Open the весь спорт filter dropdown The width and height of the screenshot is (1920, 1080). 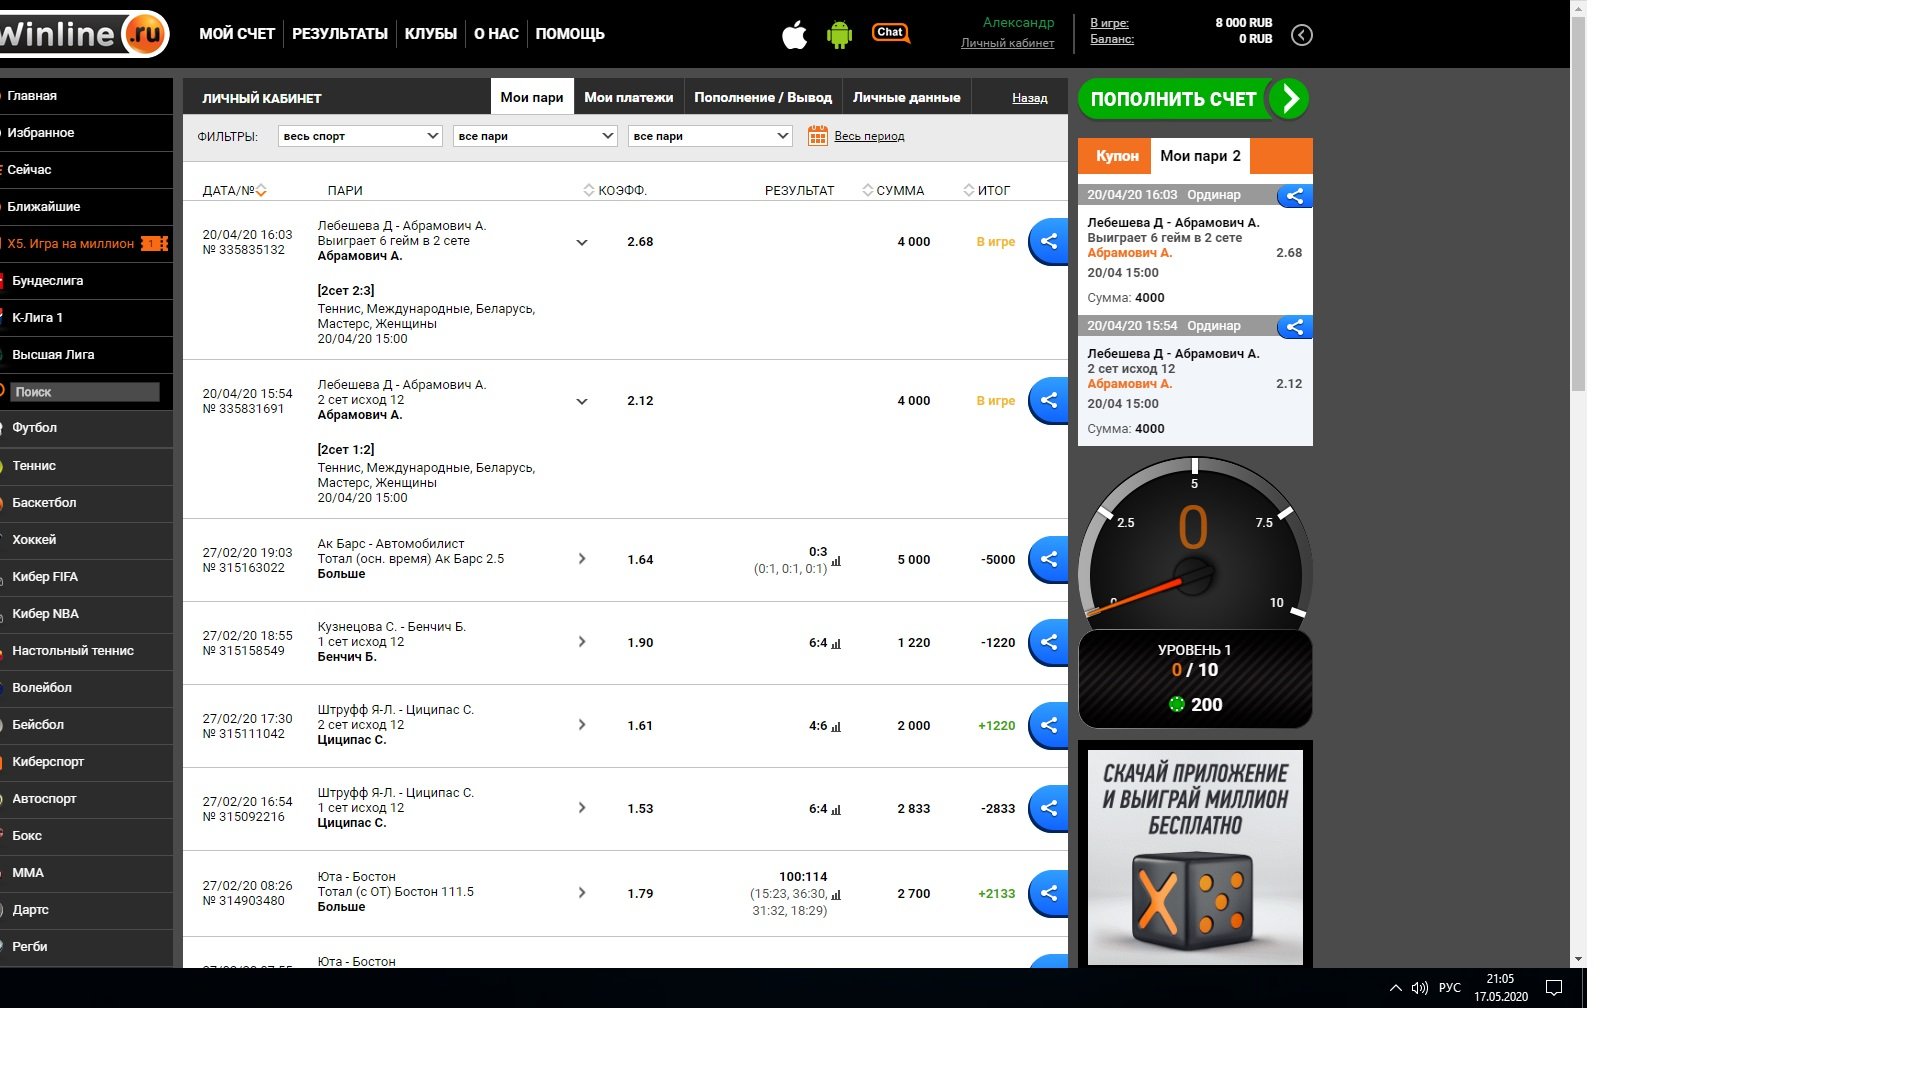click(359, 136)
